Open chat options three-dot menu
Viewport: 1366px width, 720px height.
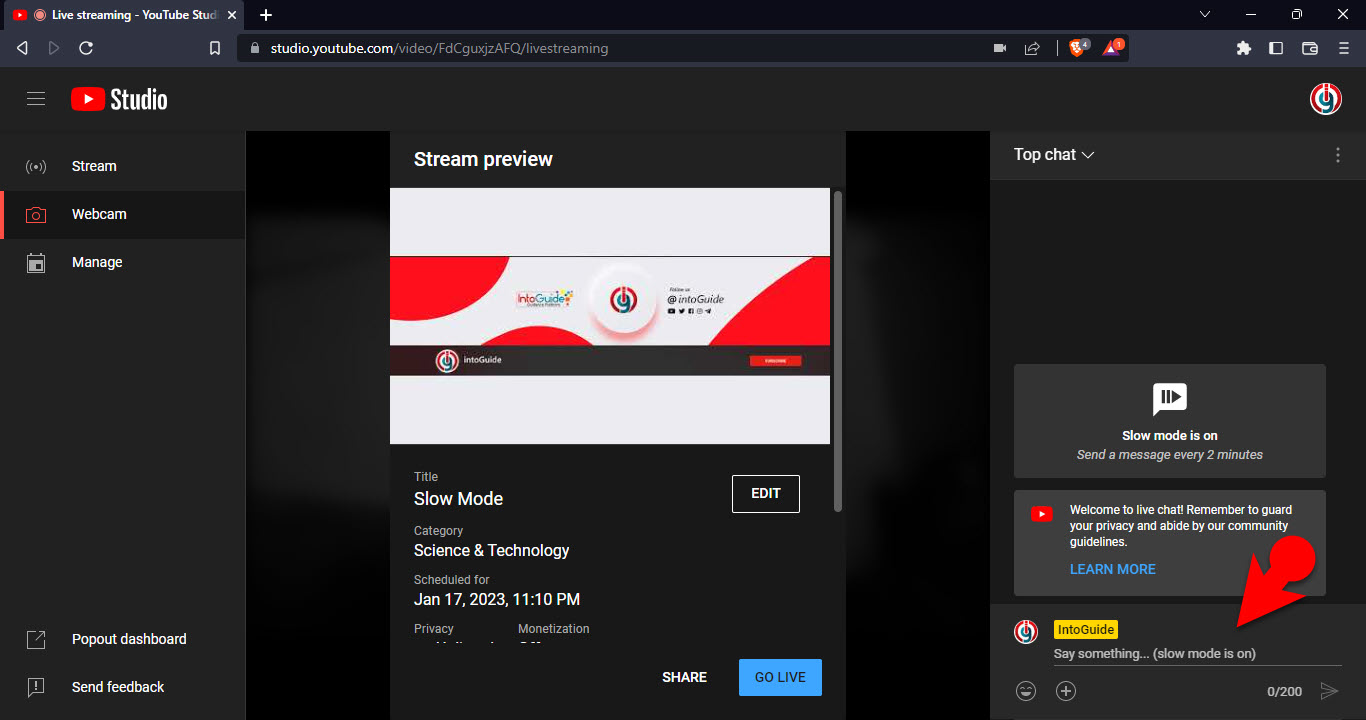click(1338, 155)
